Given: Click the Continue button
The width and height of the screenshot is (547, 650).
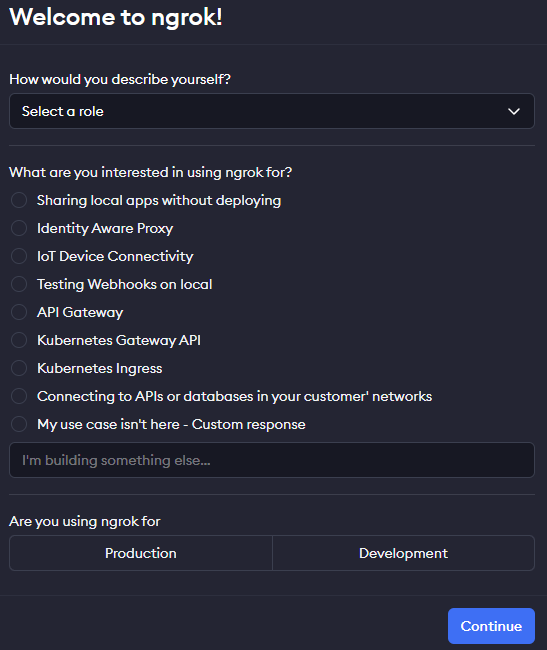Looking at the screenshot, I should pyautogui.click(x=491, y=626).
